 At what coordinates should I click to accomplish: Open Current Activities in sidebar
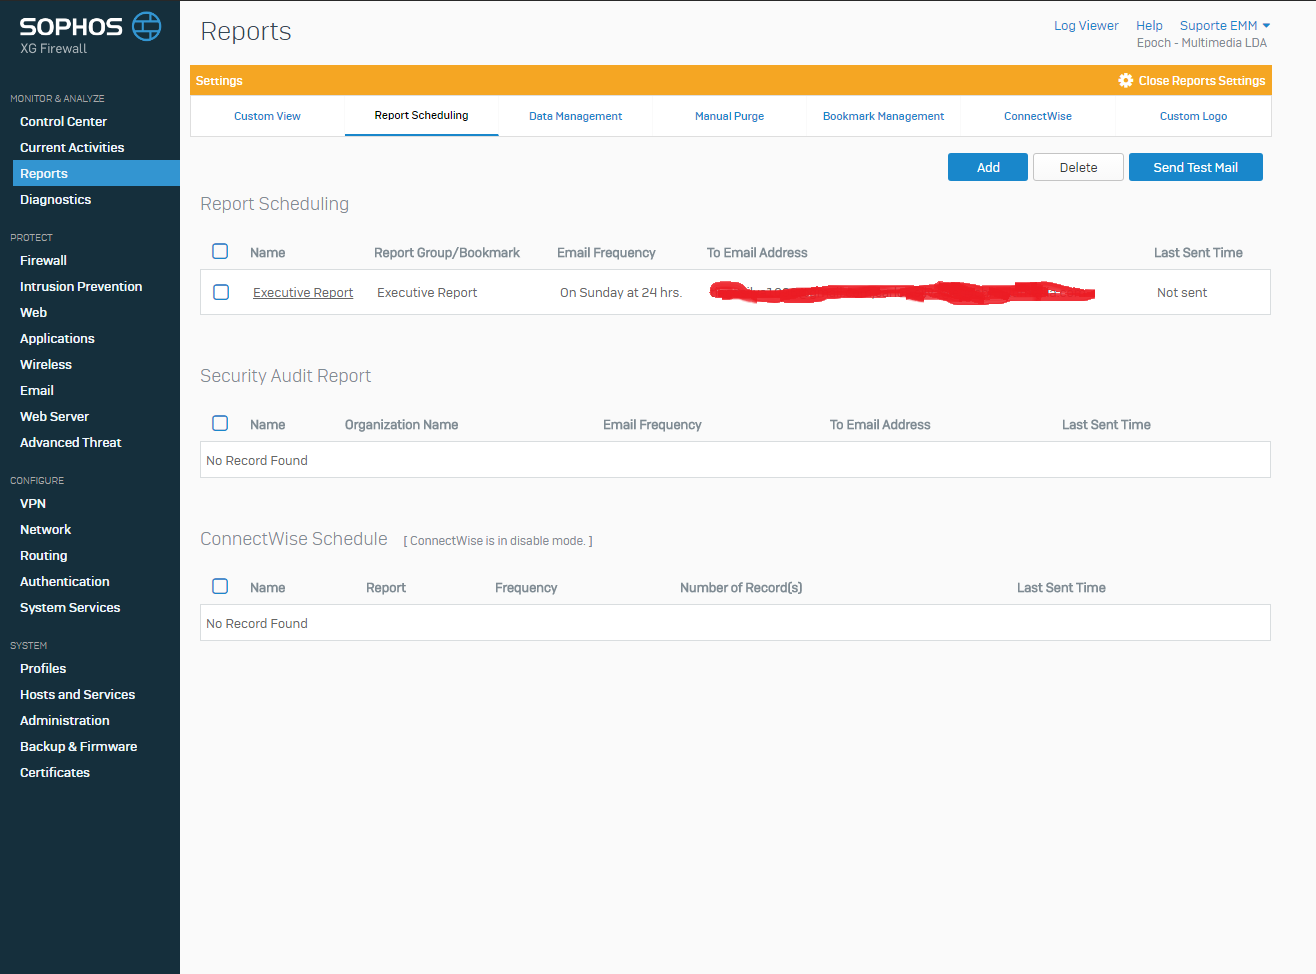(72, 147)
